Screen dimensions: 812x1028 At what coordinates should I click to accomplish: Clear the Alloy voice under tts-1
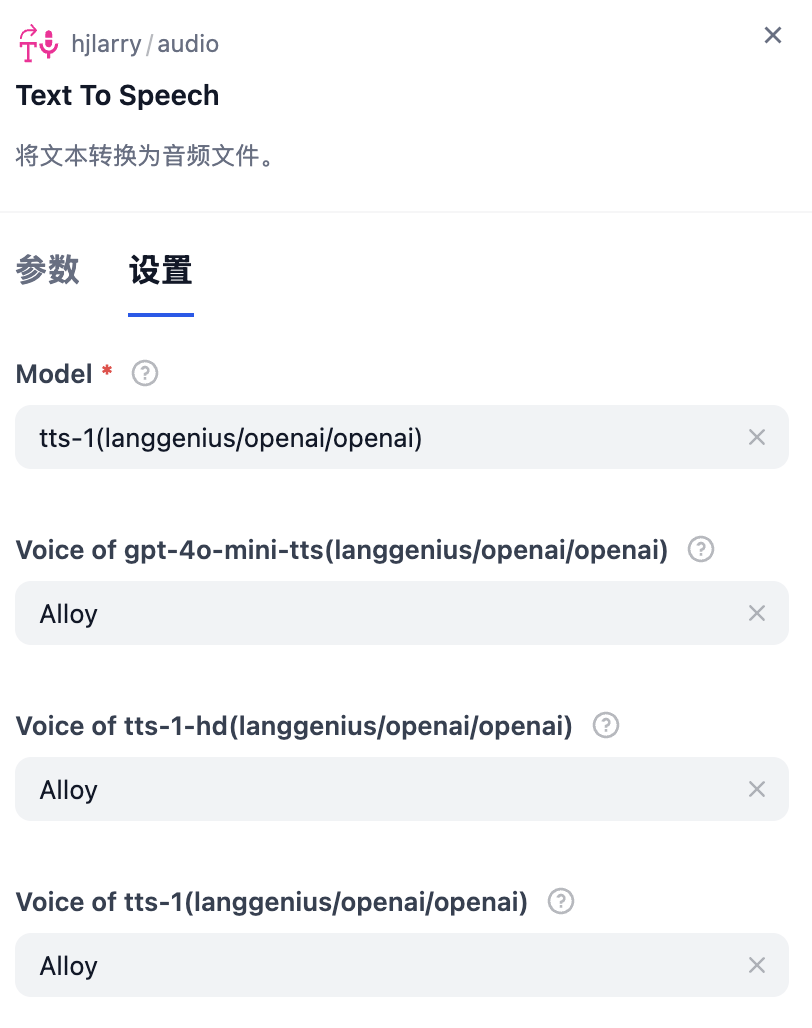757,965
